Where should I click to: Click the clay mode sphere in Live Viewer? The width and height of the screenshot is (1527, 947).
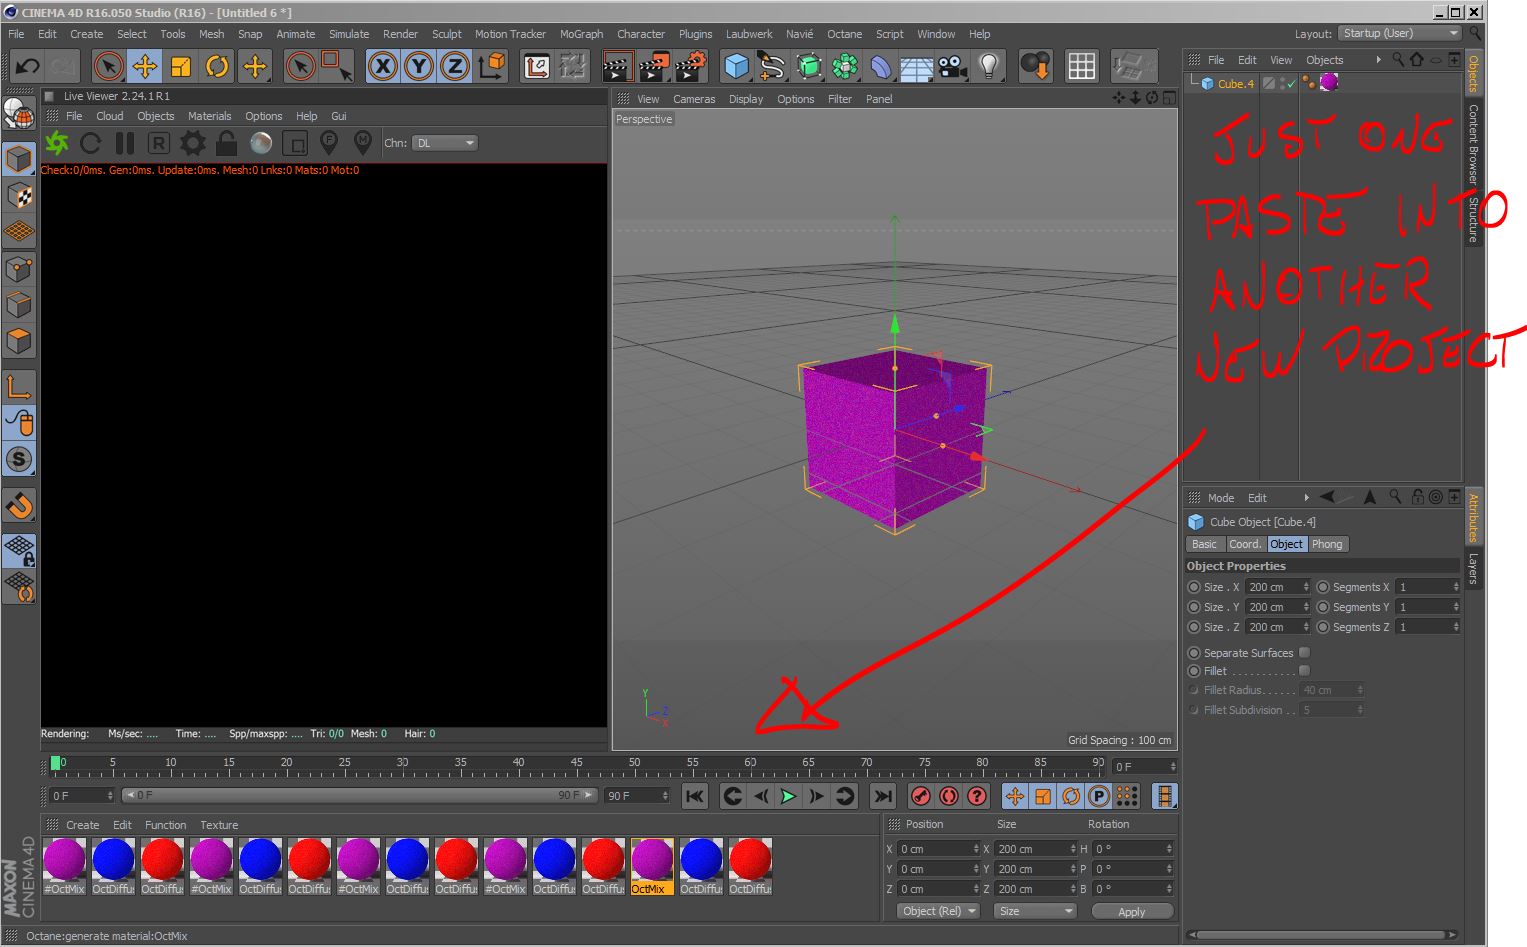pos(261,143)
